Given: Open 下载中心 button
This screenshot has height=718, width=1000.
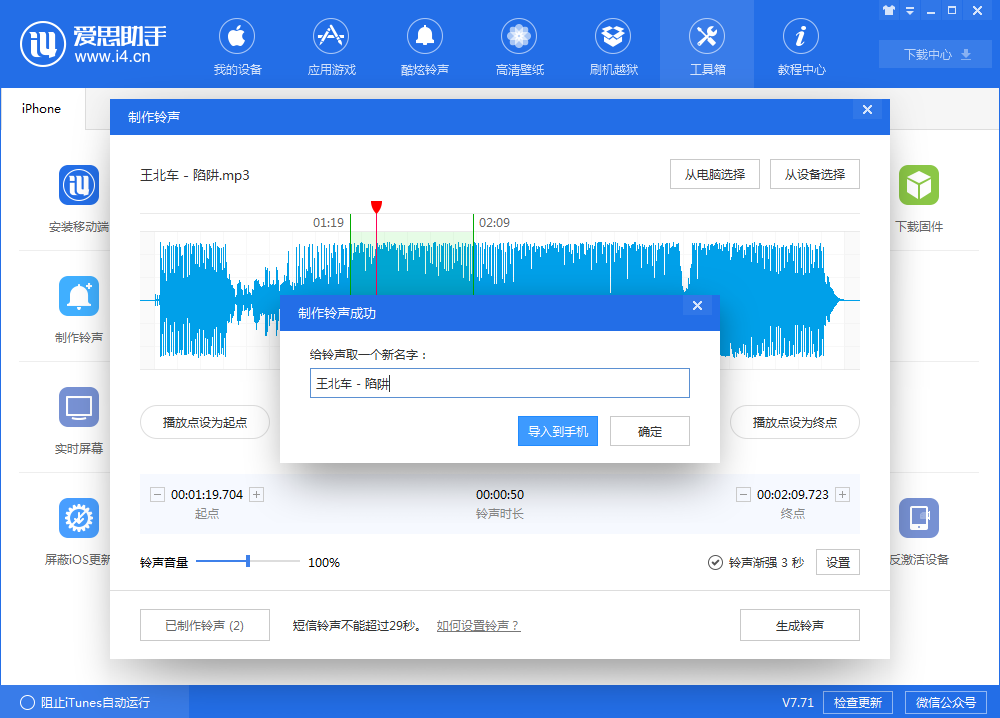Looking at the screenshot, I should point(936,54).
